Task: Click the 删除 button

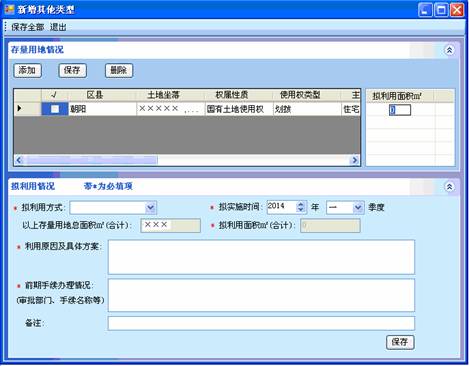Action: (119, 70)
